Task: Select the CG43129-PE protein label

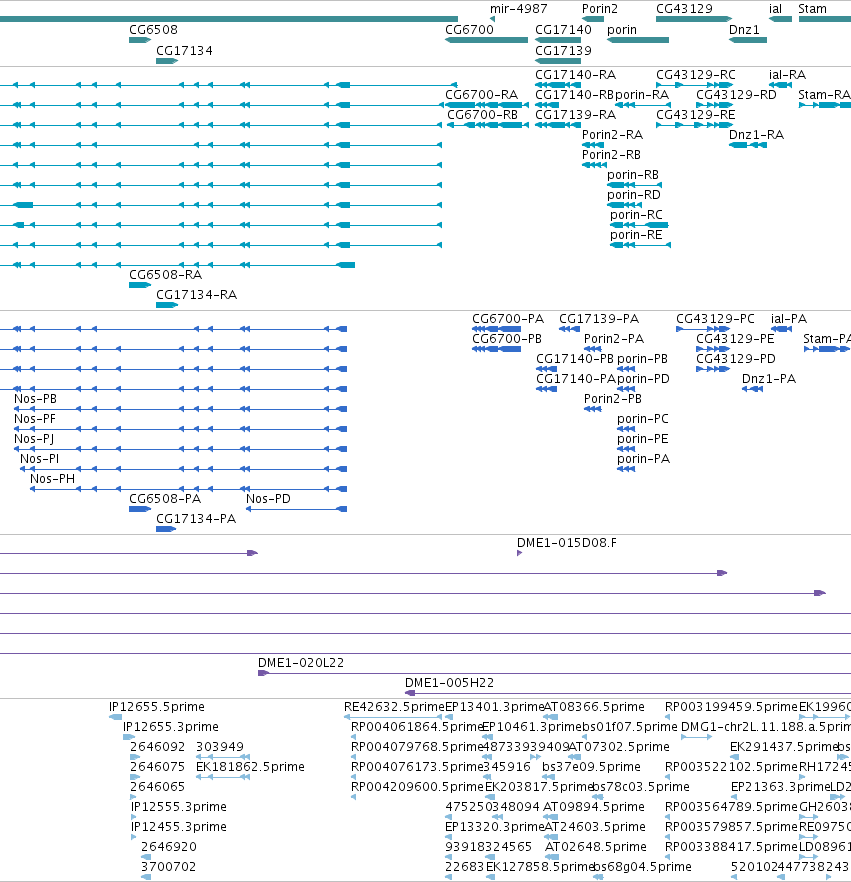Action: point(735,339)
